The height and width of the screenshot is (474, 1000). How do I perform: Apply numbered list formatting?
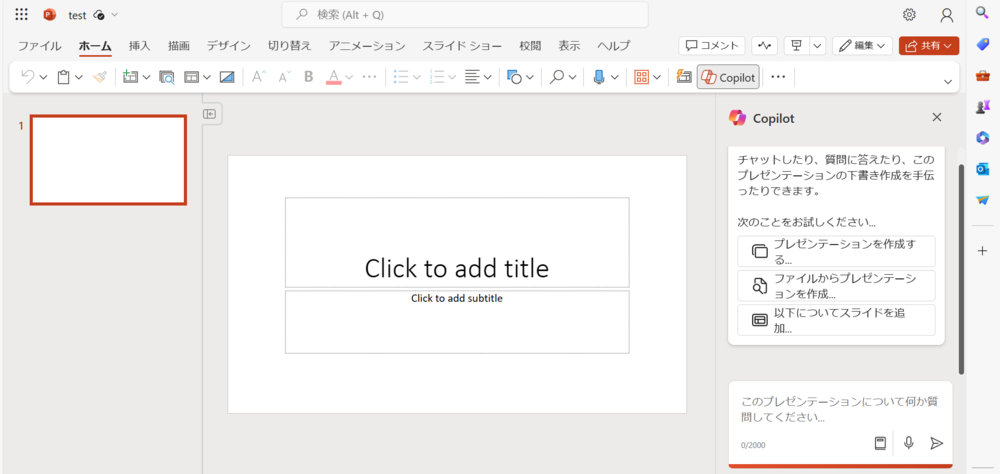click(437, 77)
